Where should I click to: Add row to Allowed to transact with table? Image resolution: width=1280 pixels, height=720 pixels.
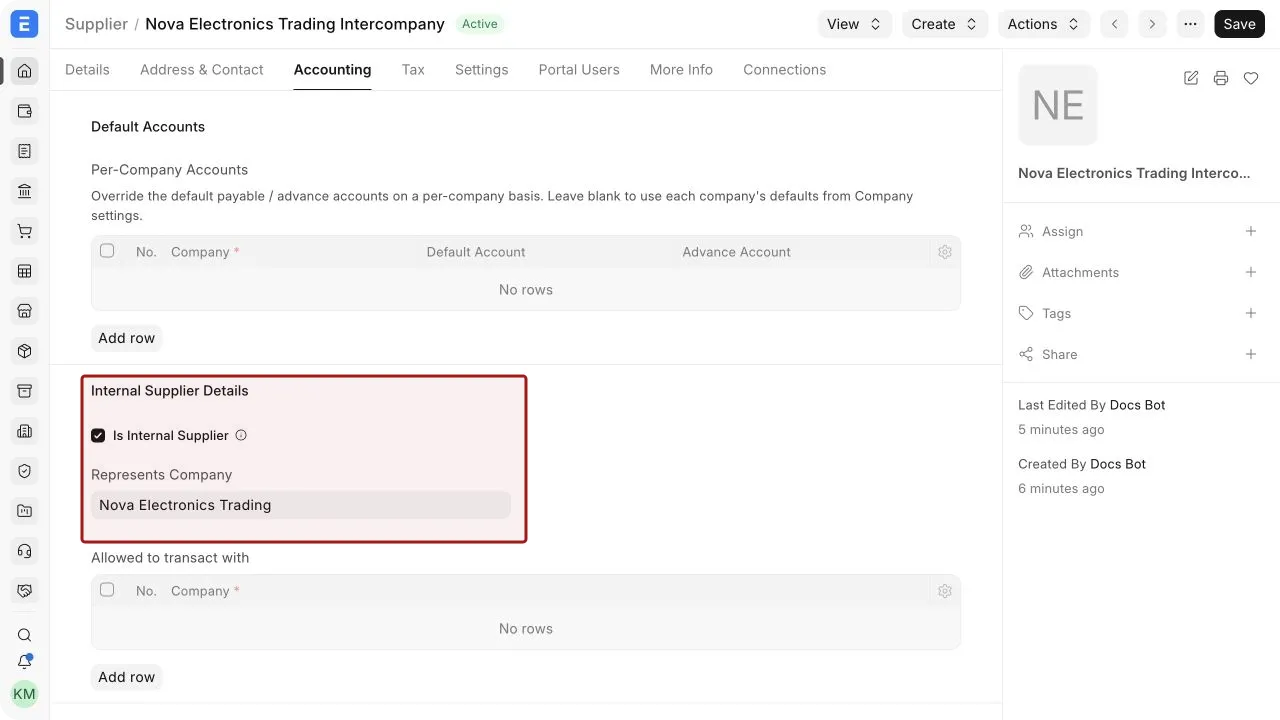coord(127,677)
